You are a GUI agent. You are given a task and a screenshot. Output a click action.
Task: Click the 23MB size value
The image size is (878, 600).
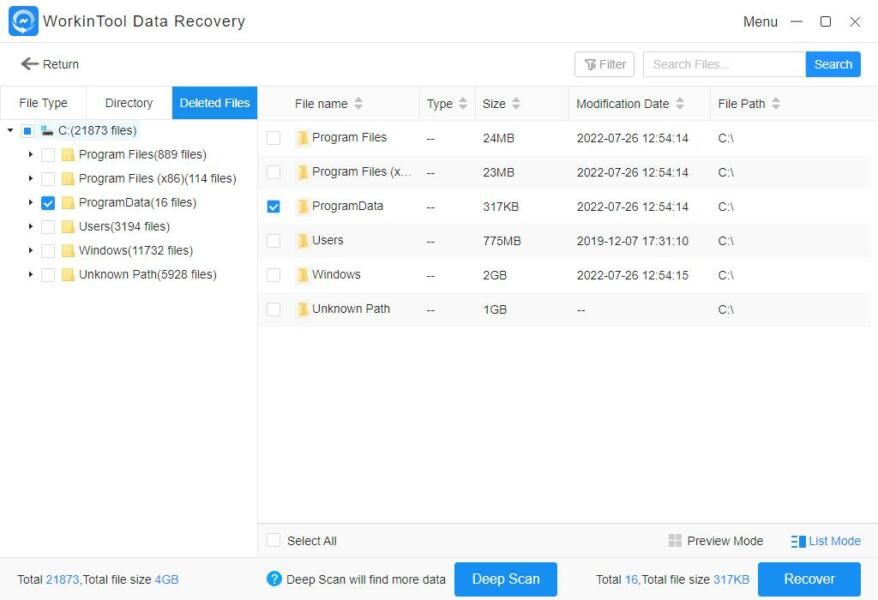point(498,172)
